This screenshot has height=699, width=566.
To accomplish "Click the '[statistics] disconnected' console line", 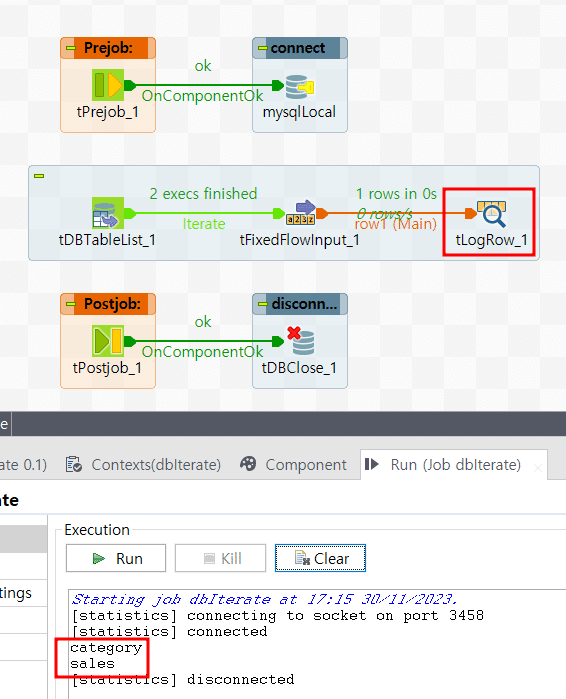I will [183, 680].
